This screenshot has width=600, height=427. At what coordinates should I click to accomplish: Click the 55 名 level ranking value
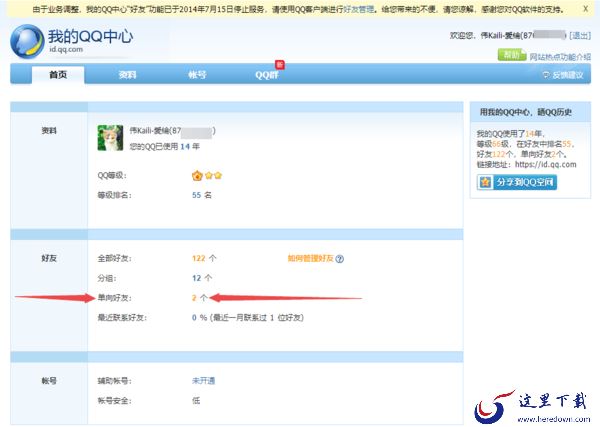point(202,195)
